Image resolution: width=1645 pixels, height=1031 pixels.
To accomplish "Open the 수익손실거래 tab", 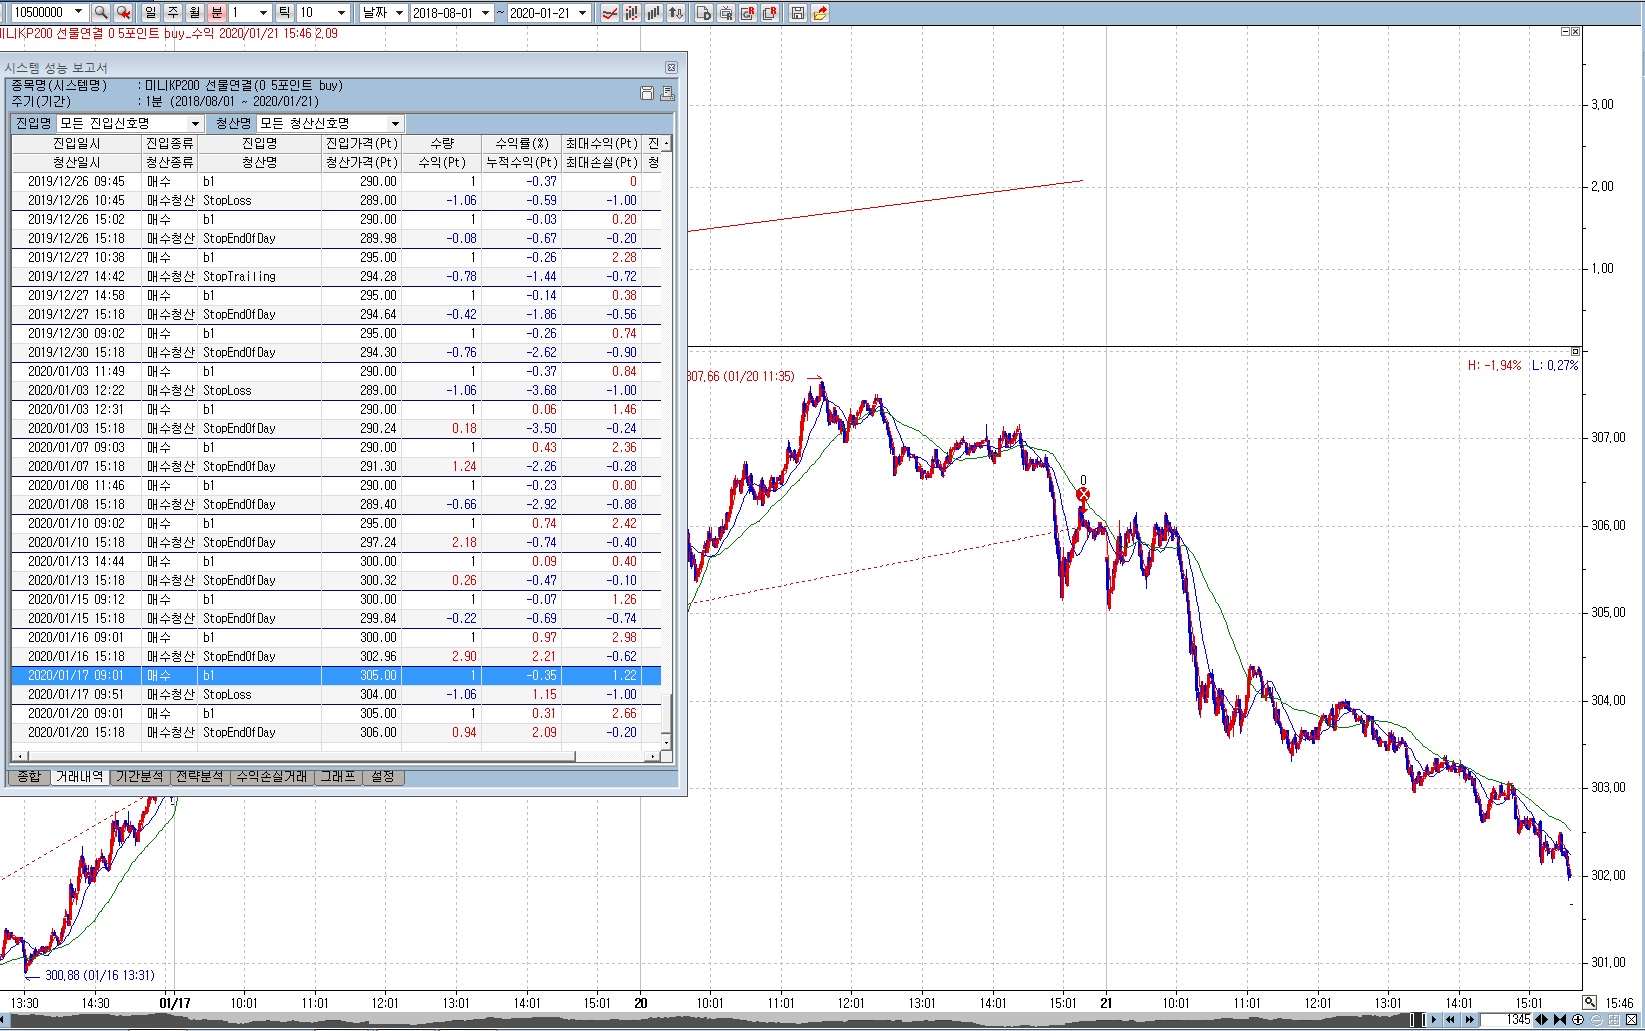I will click(x=271, y=777).
